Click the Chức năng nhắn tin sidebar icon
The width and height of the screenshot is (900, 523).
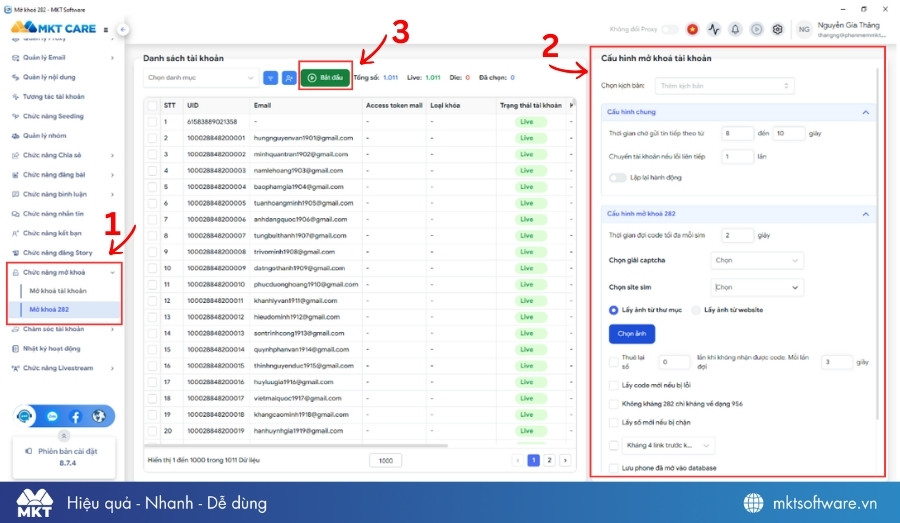point(15,214)
